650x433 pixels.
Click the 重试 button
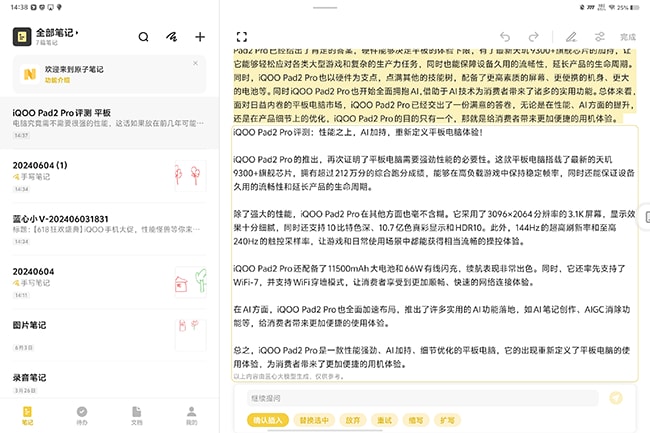pyautogui.click(x=384, y=420)
